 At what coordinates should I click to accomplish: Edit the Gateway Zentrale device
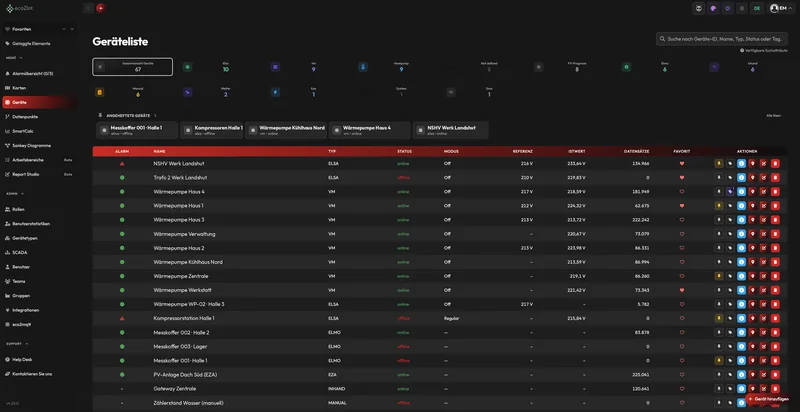764,389
